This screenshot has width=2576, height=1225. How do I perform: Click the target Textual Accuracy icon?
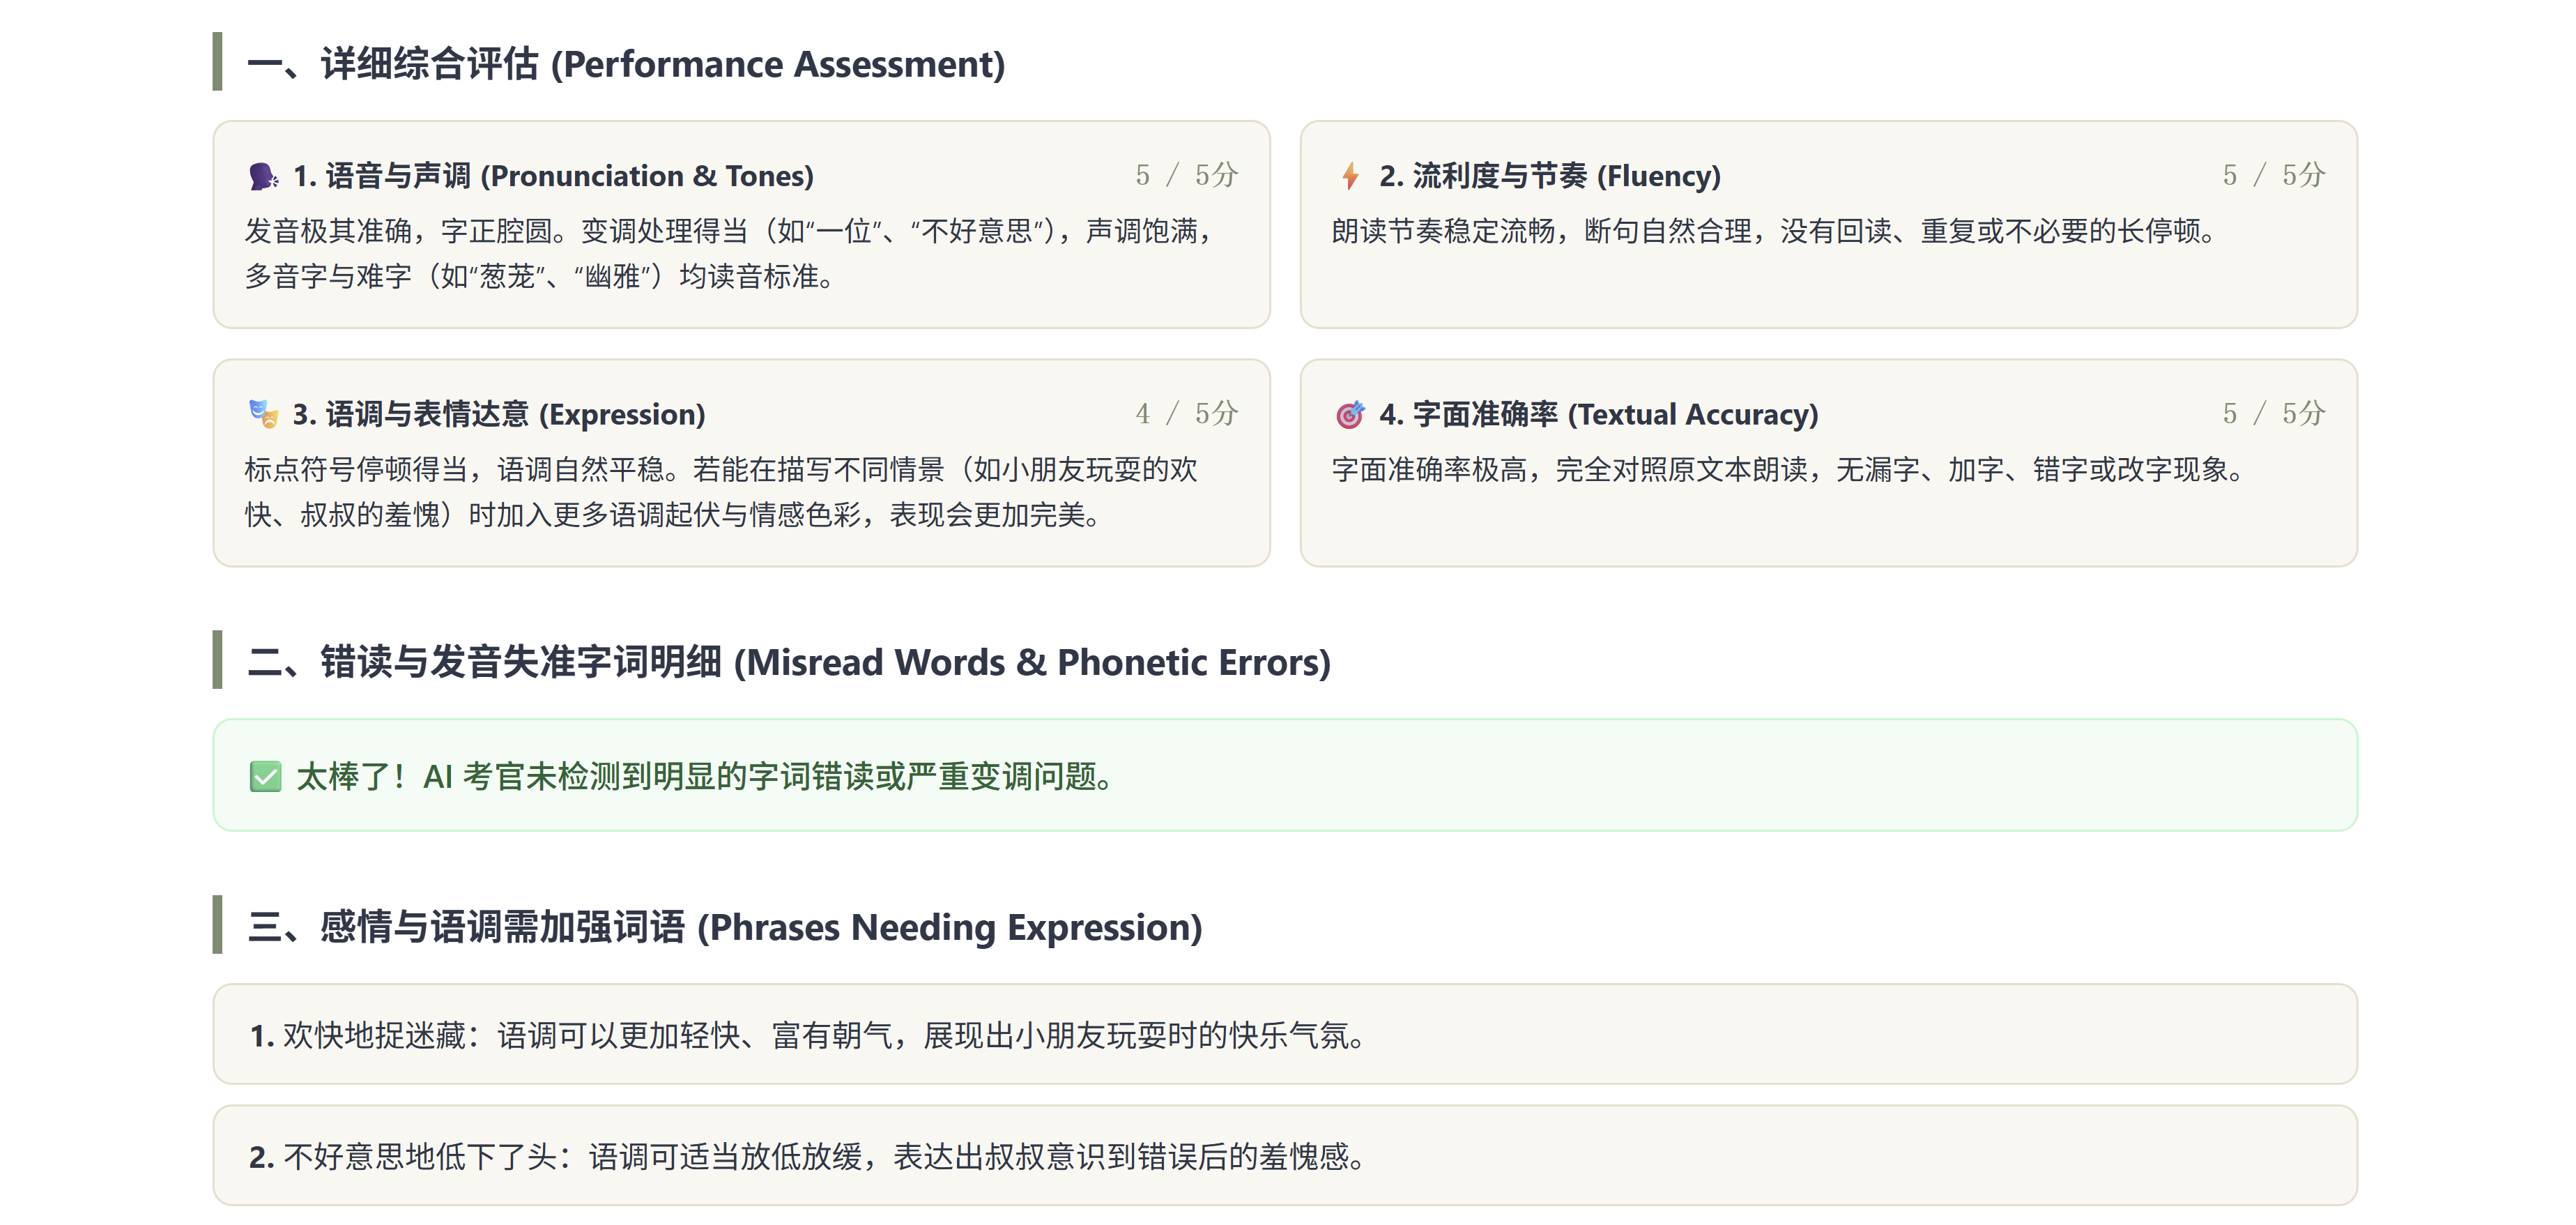pyautogui.click(x=1350, y=414)
